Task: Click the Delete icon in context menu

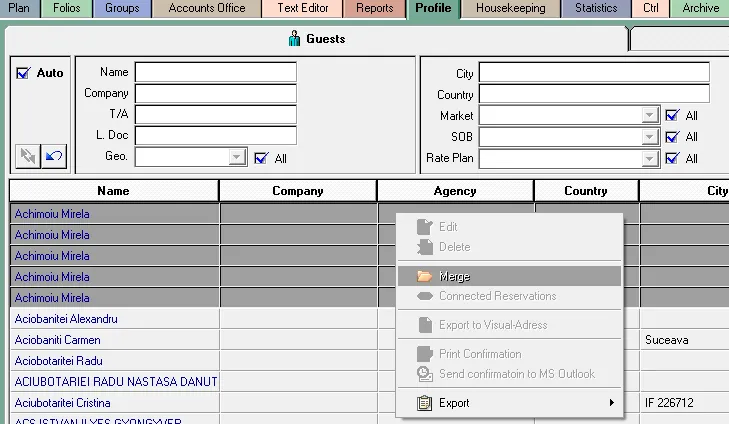Action: [x=424, y=247]
